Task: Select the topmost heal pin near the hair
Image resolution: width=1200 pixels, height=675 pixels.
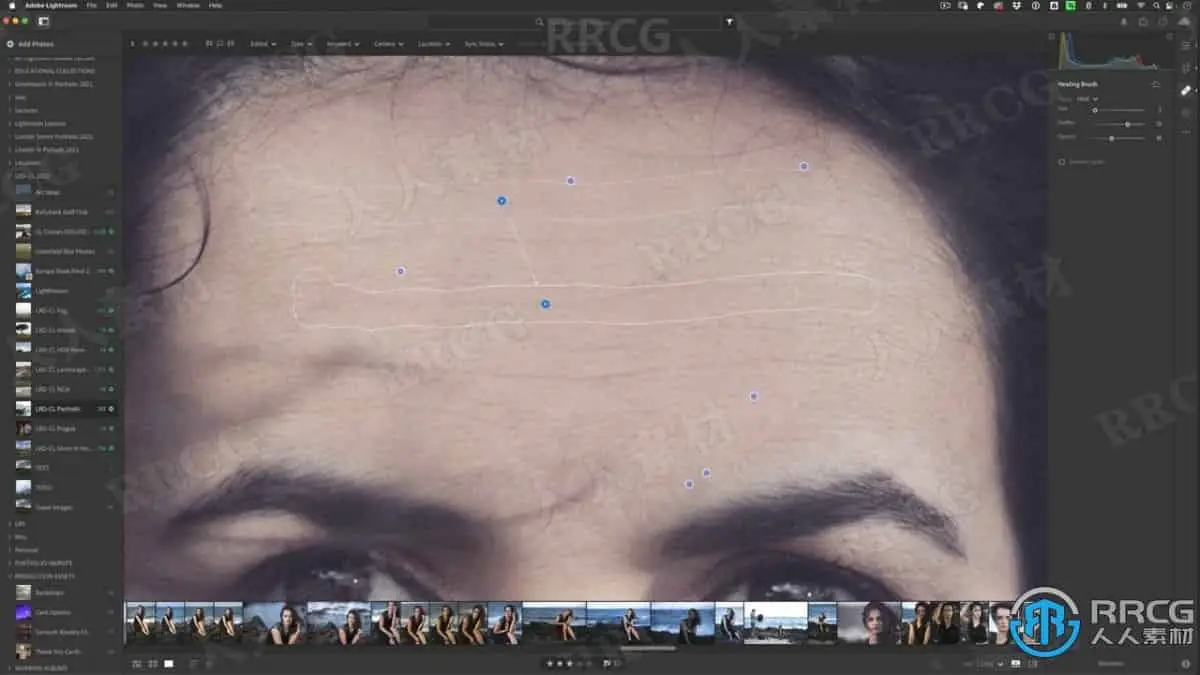Action: [x=803, y=166]
